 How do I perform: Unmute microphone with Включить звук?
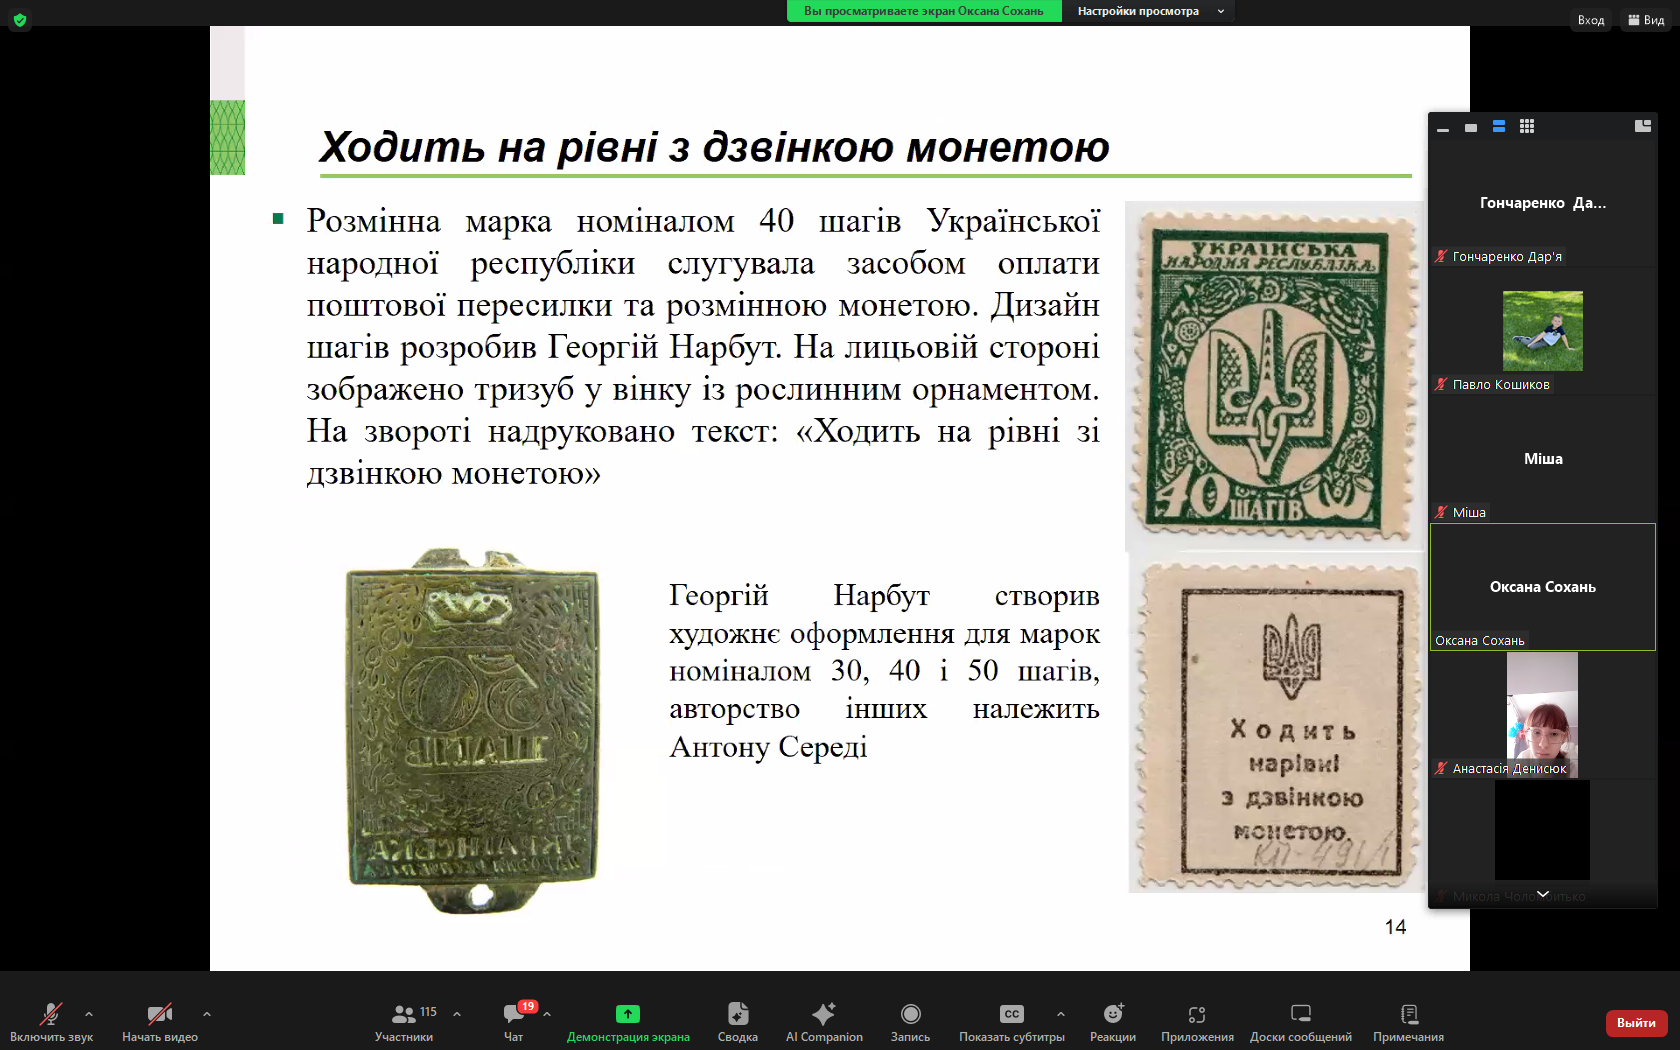pyautogui.click(x=50, y=1020)
